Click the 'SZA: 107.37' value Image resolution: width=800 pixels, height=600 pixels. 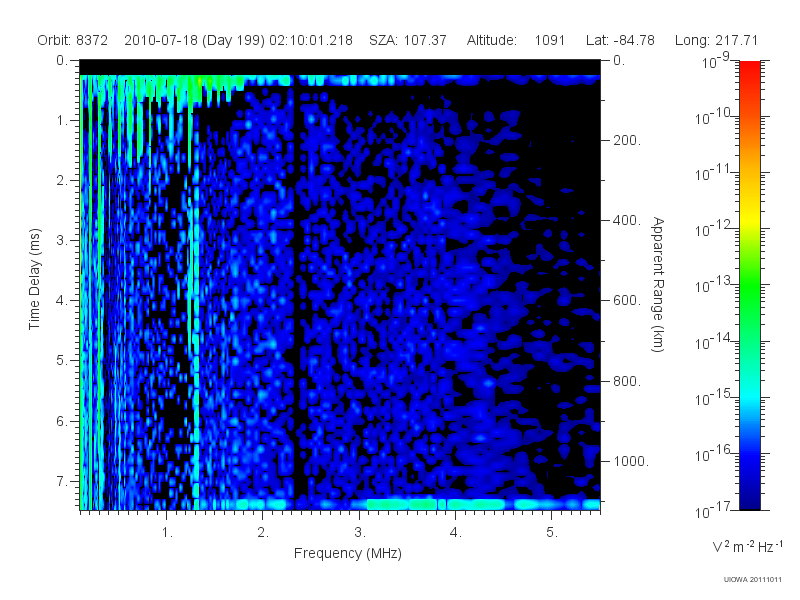pyautogui.click(x=408, y=40)
